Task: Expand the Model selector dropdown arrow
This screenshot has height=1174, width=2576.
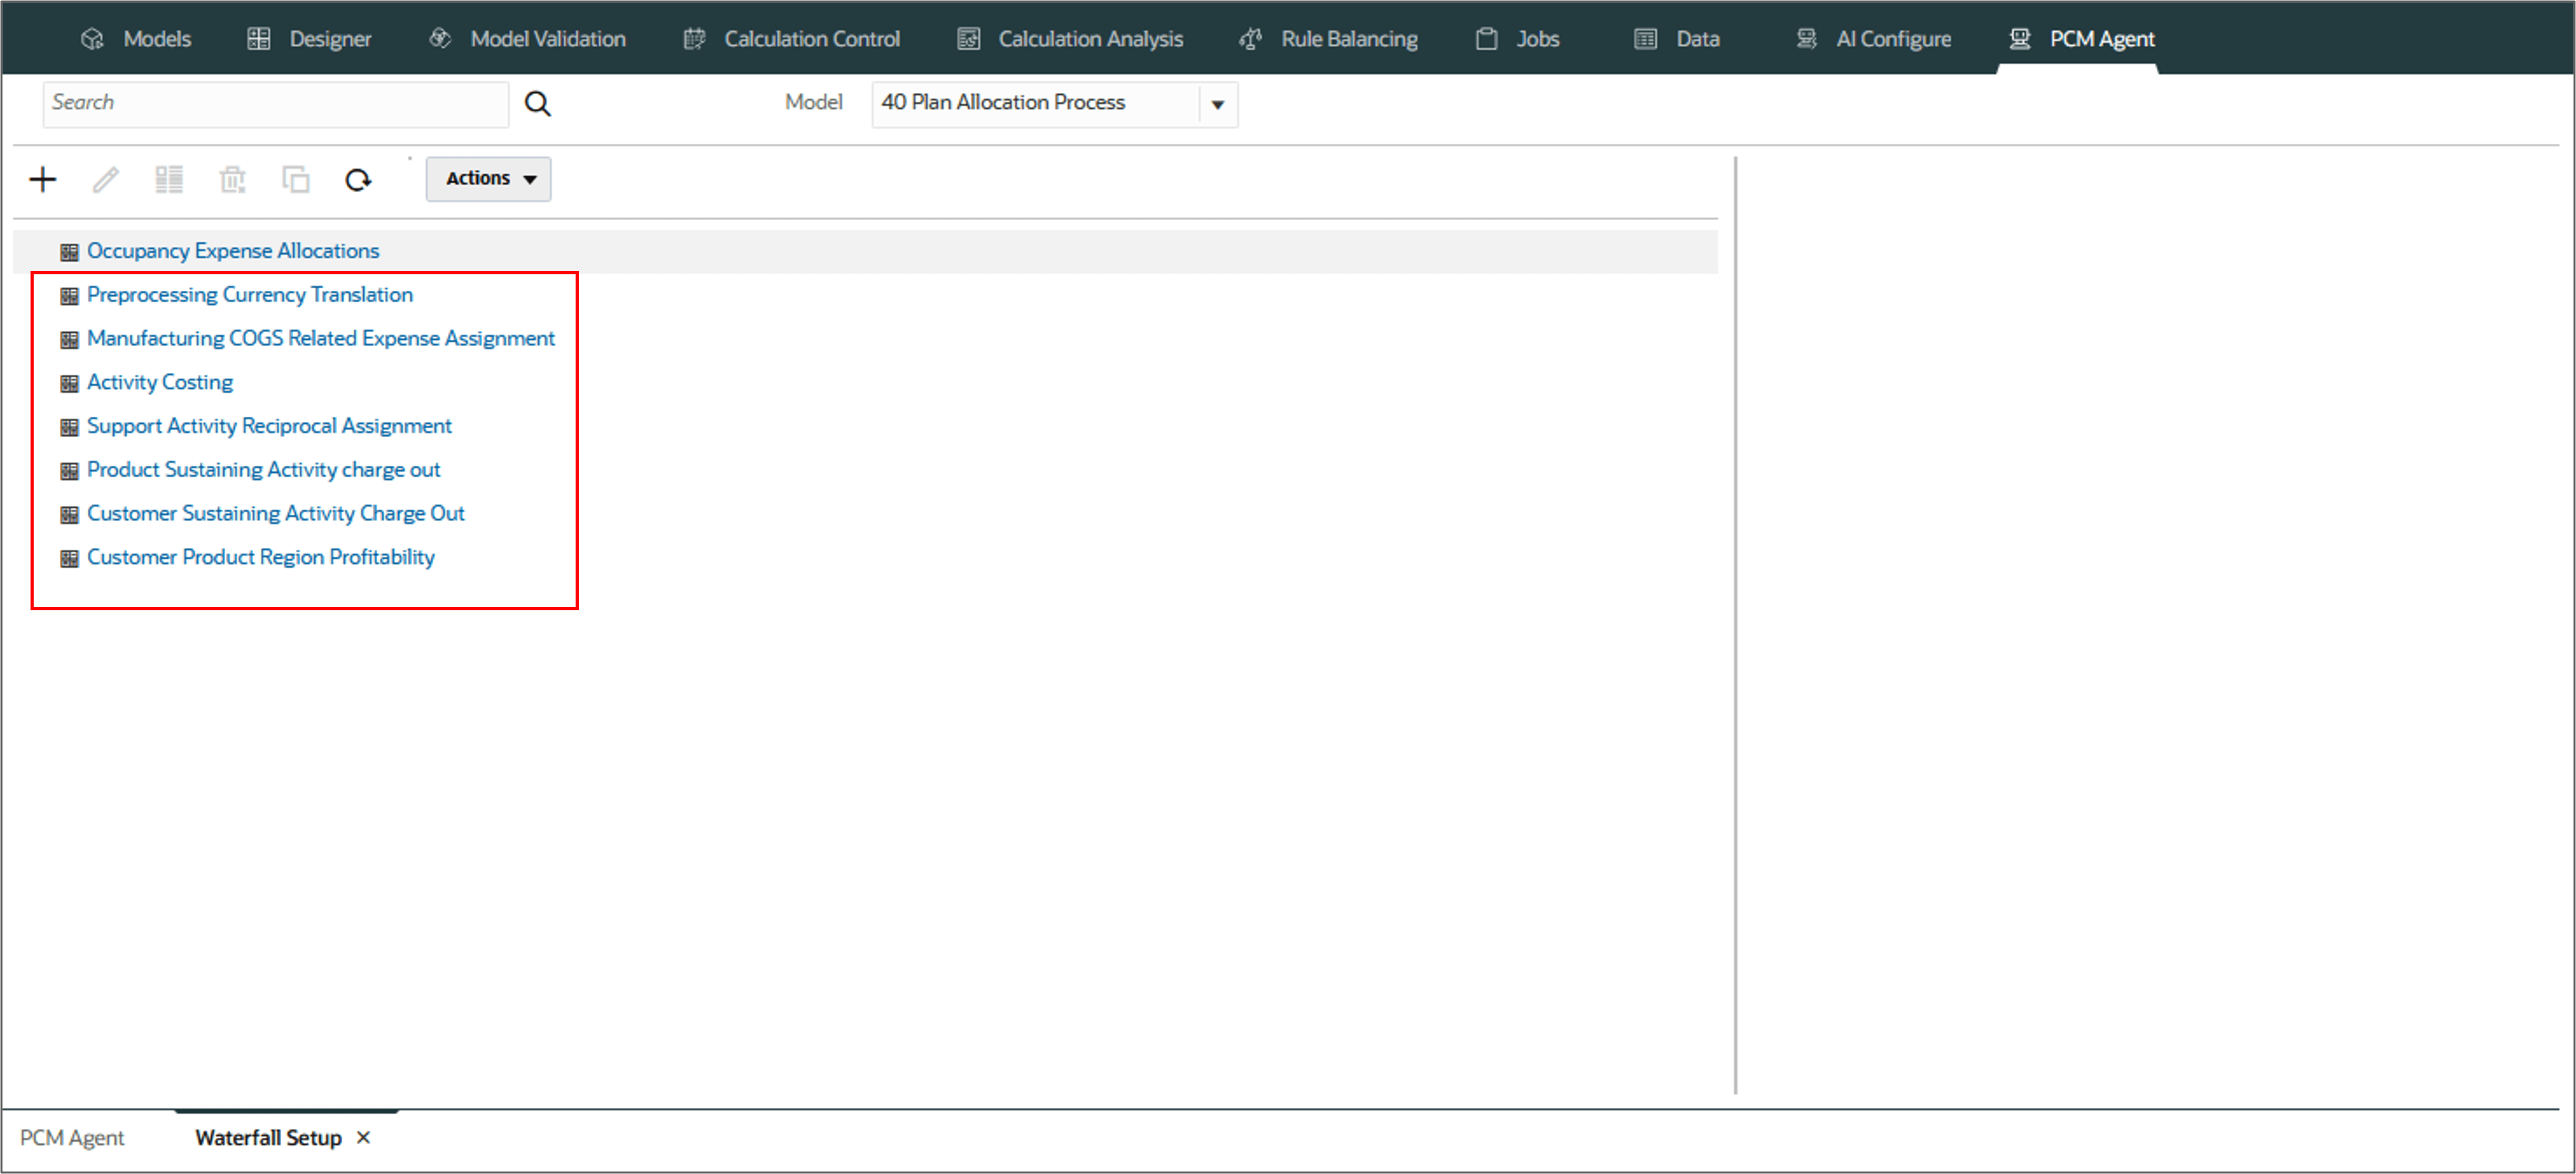Action: click(1217, 104)
